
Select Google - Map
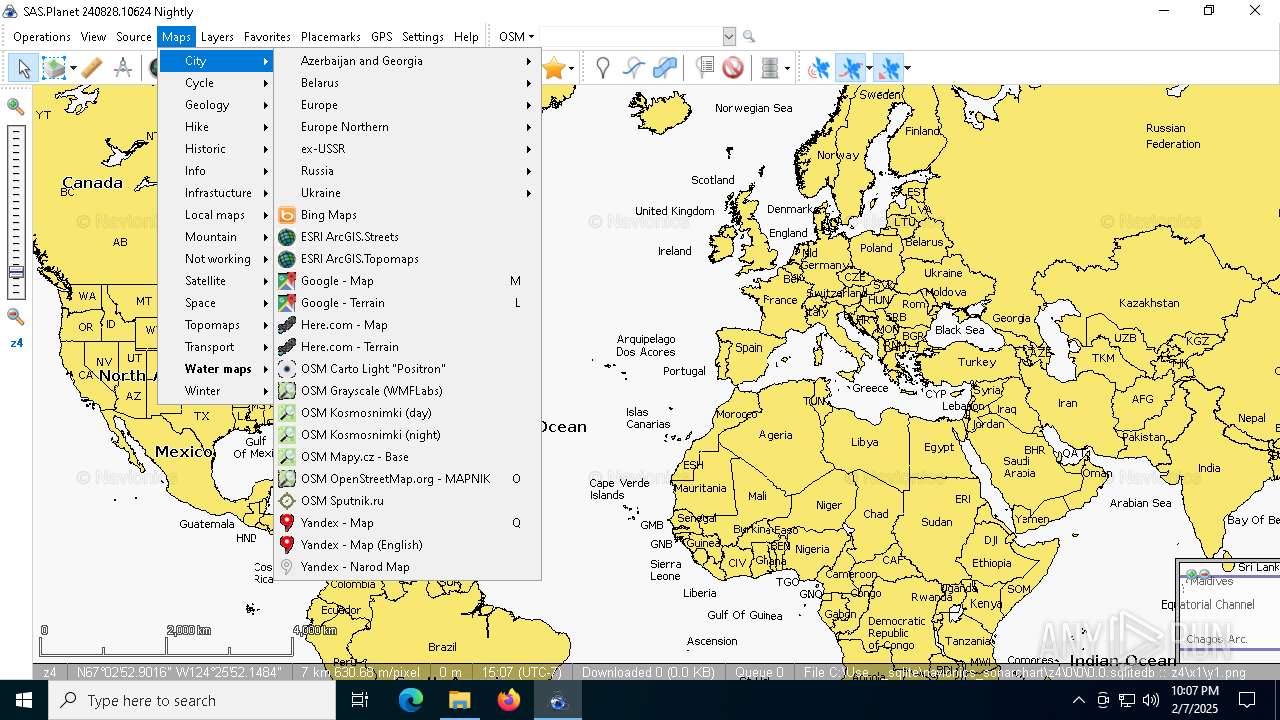click(407, 281)
